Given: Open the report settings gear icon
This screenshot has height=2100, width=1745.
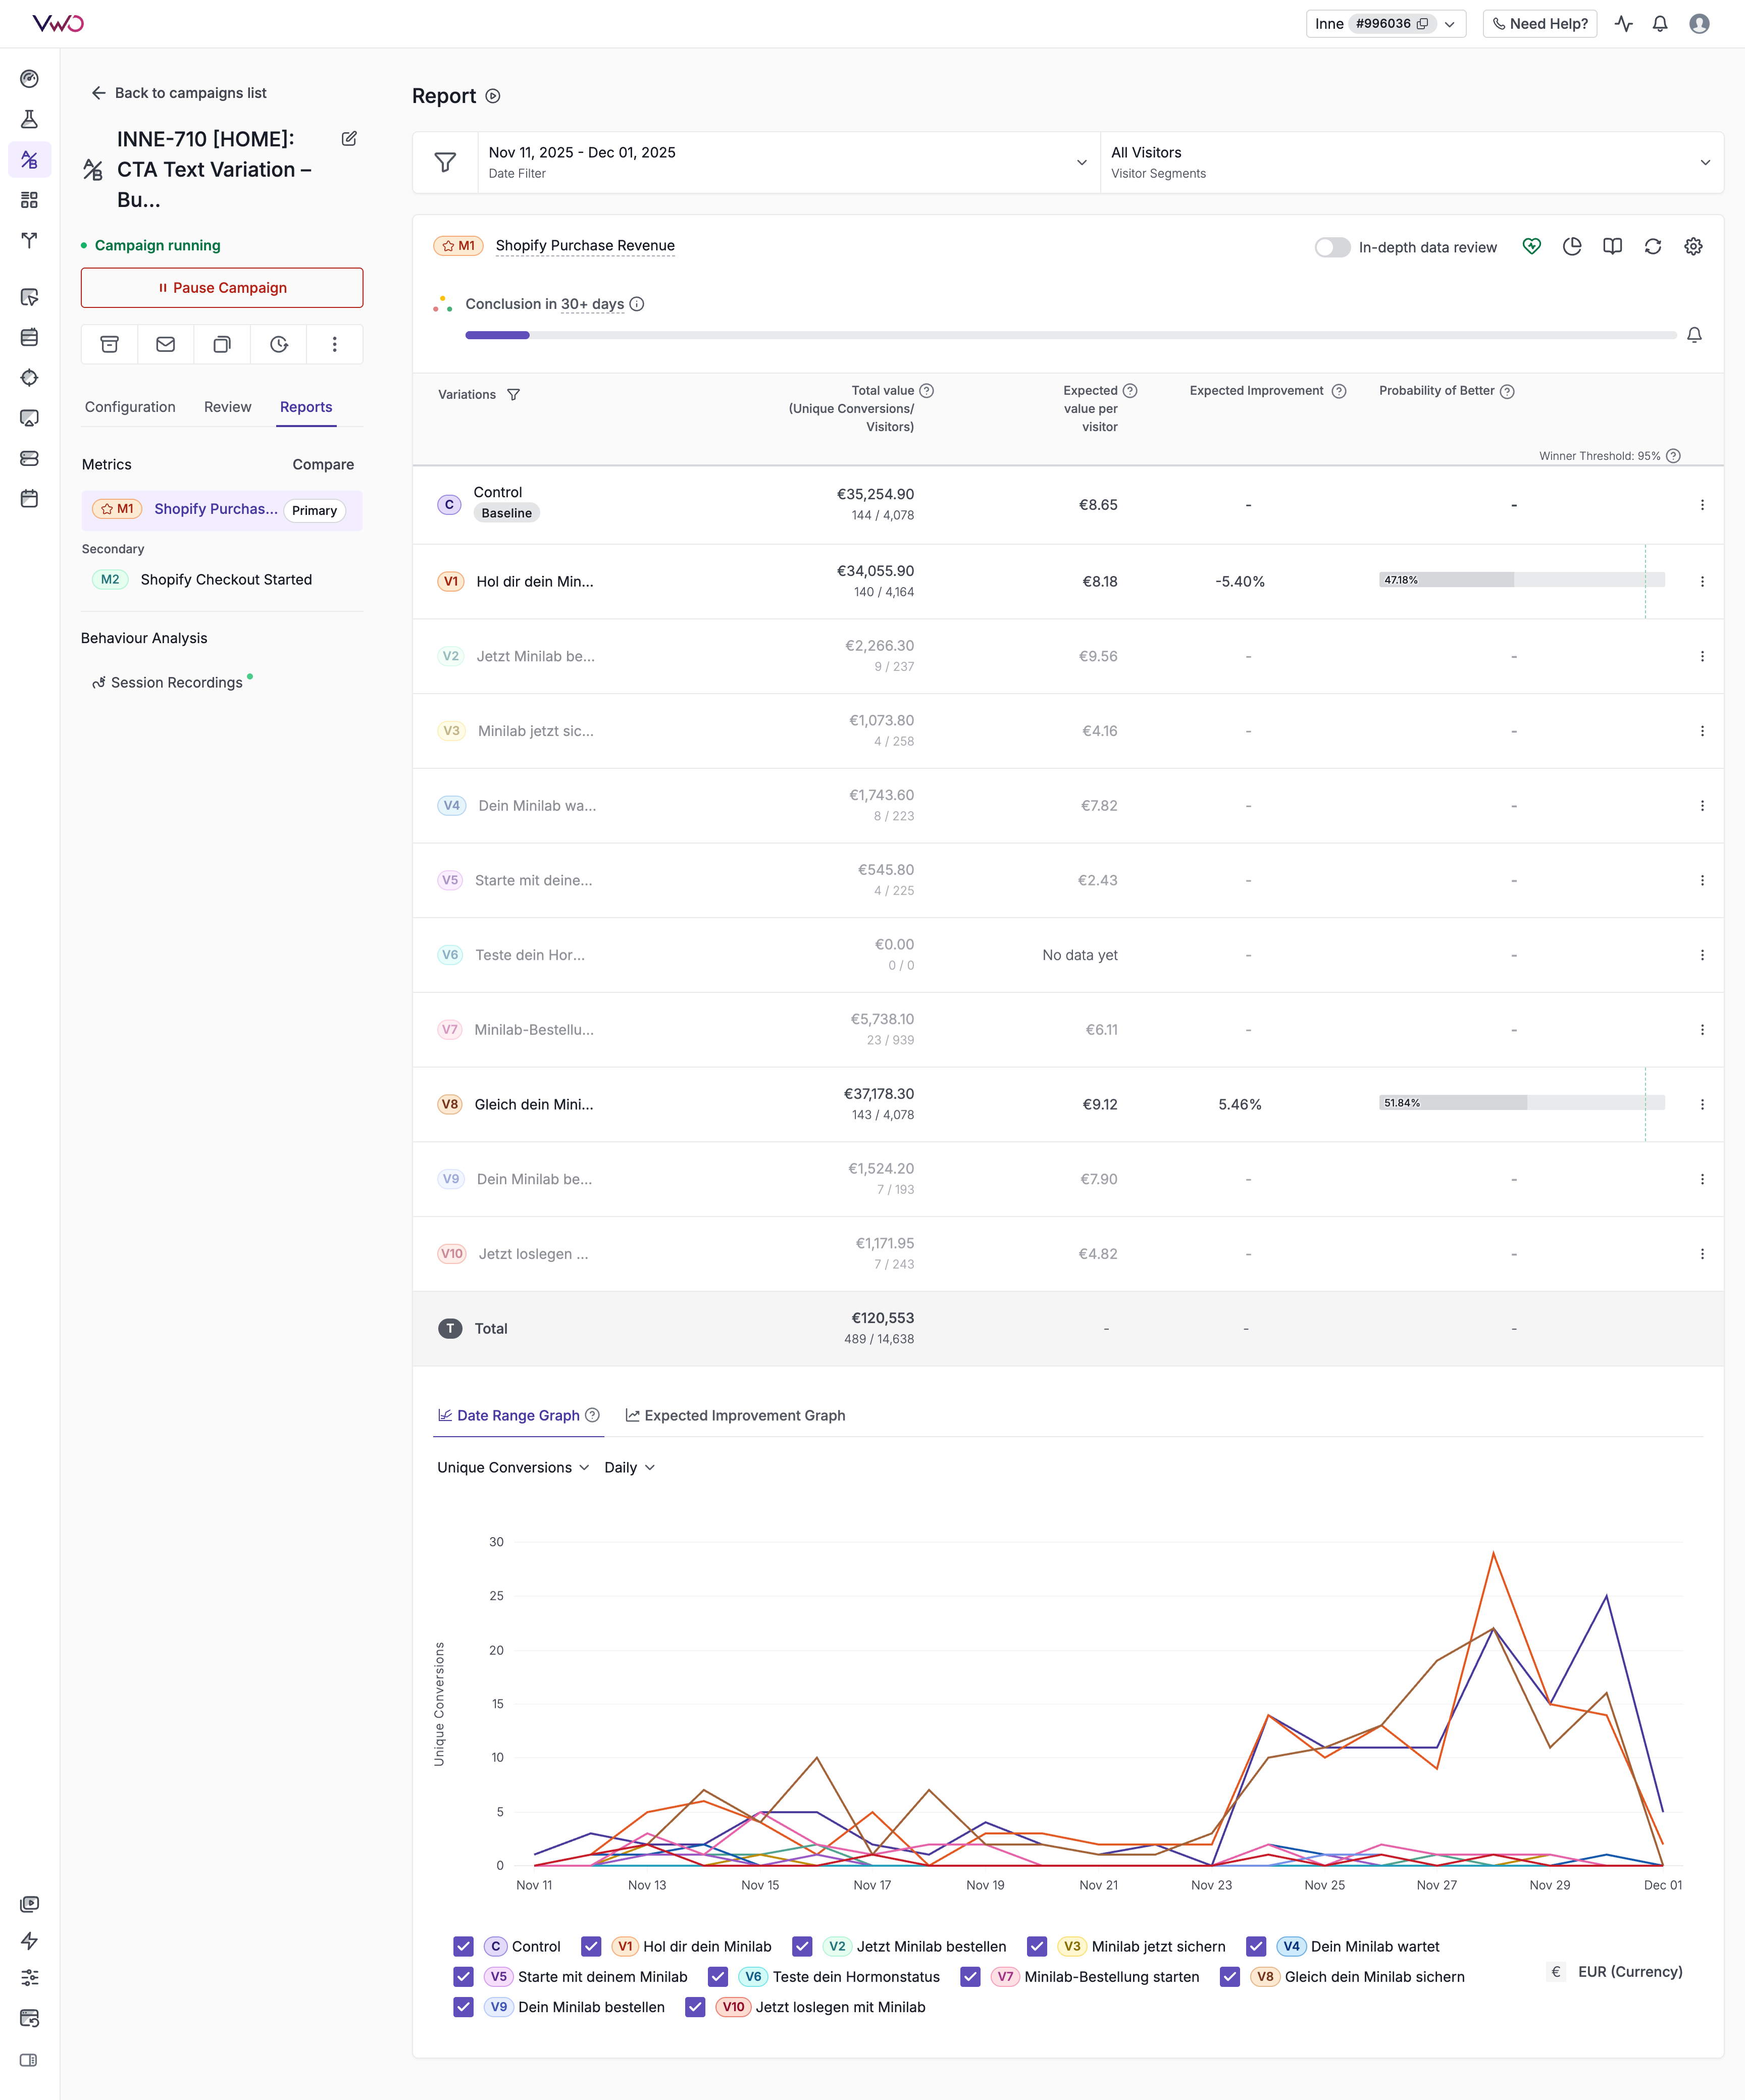Looking at the screenshot, I should point(1693,246).
